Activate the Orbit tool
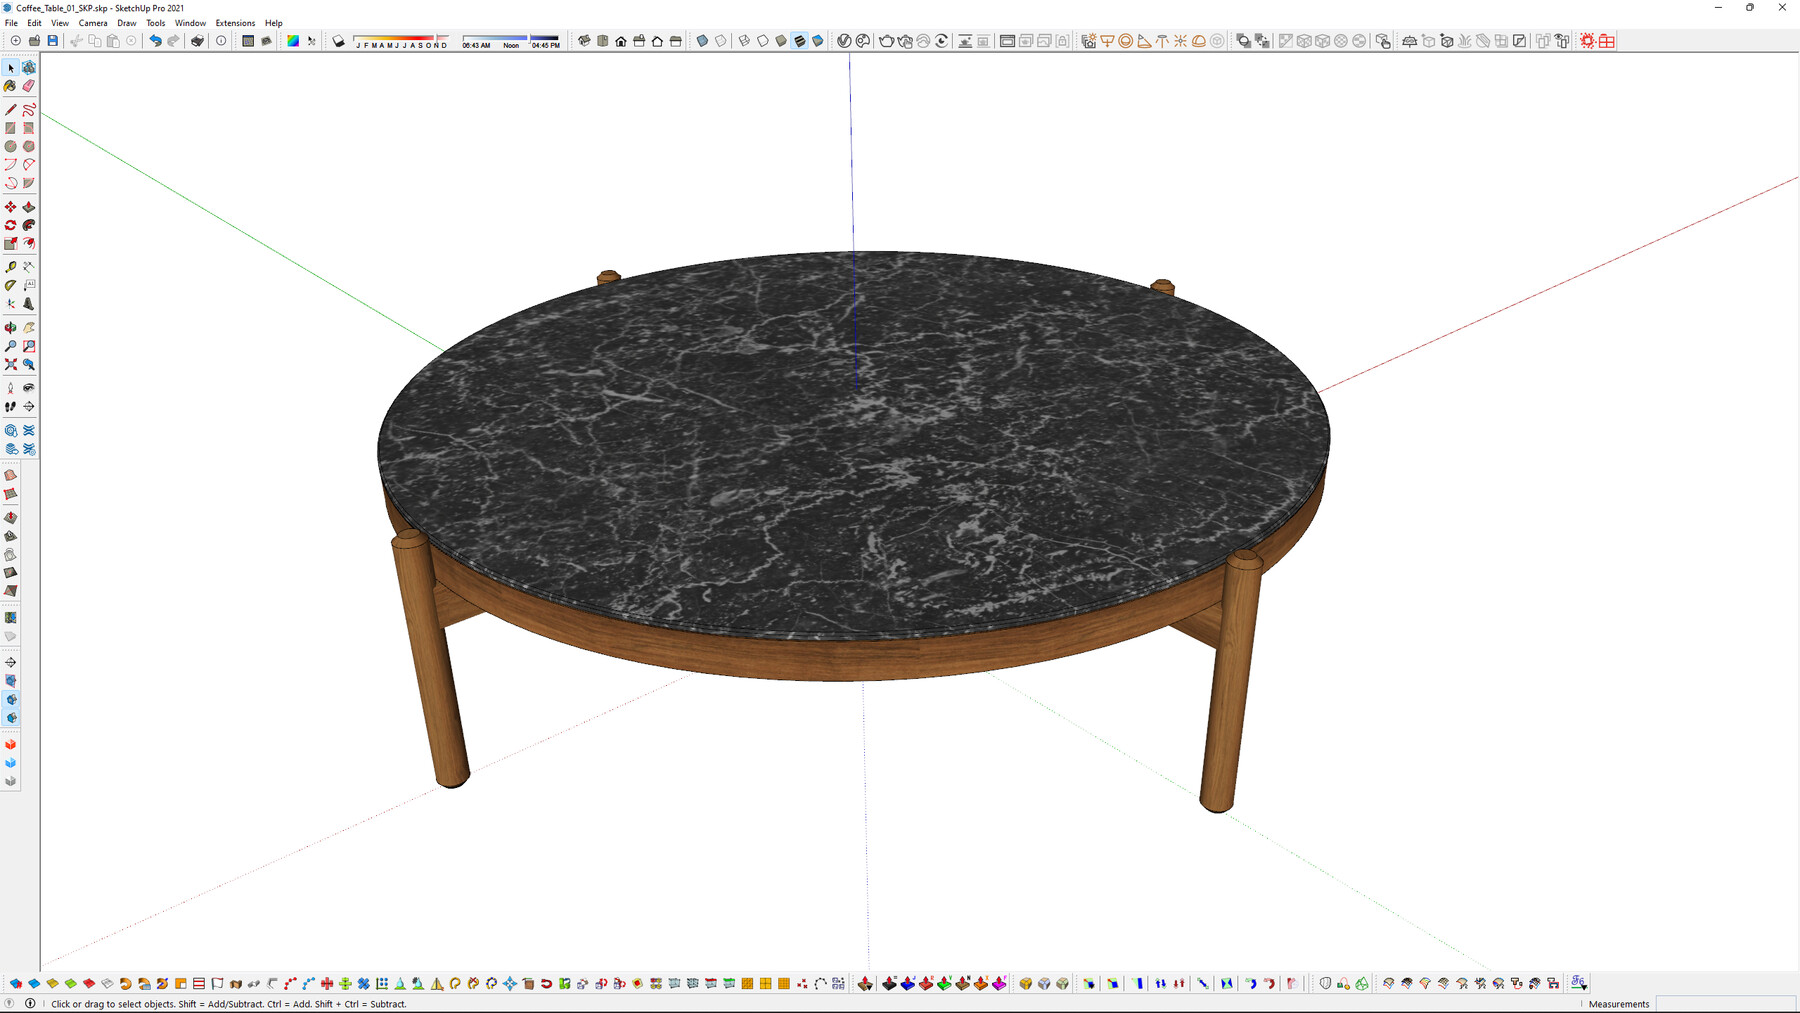The width and height of the screenshot is (1800, 1013). tap(10, 327)
